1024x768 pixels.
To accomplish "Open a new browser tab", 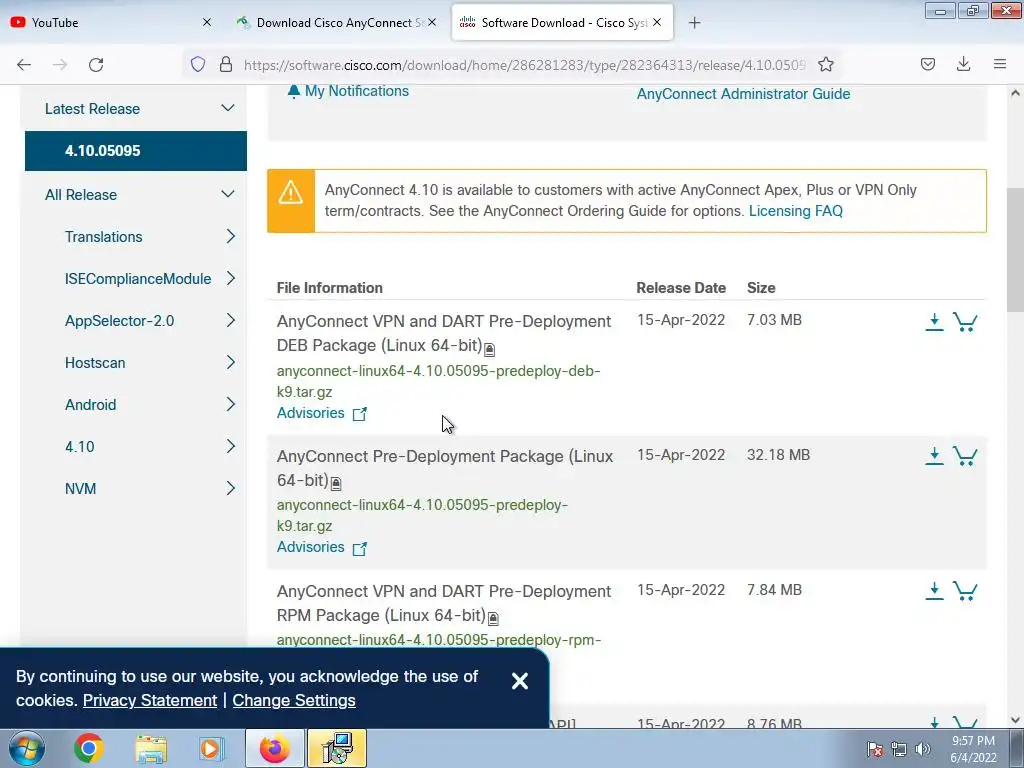I will click(x=694, y=23).
